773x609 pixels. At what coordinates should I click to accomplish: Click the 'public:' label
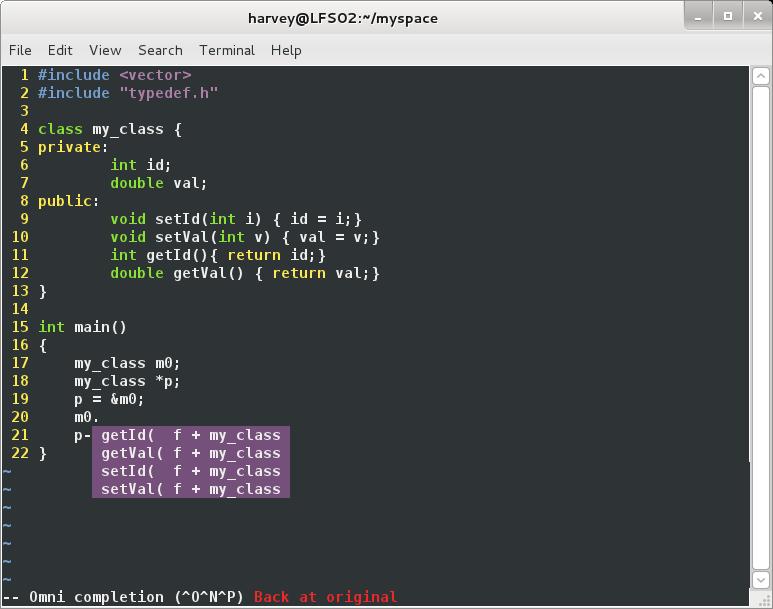point(69,201)
